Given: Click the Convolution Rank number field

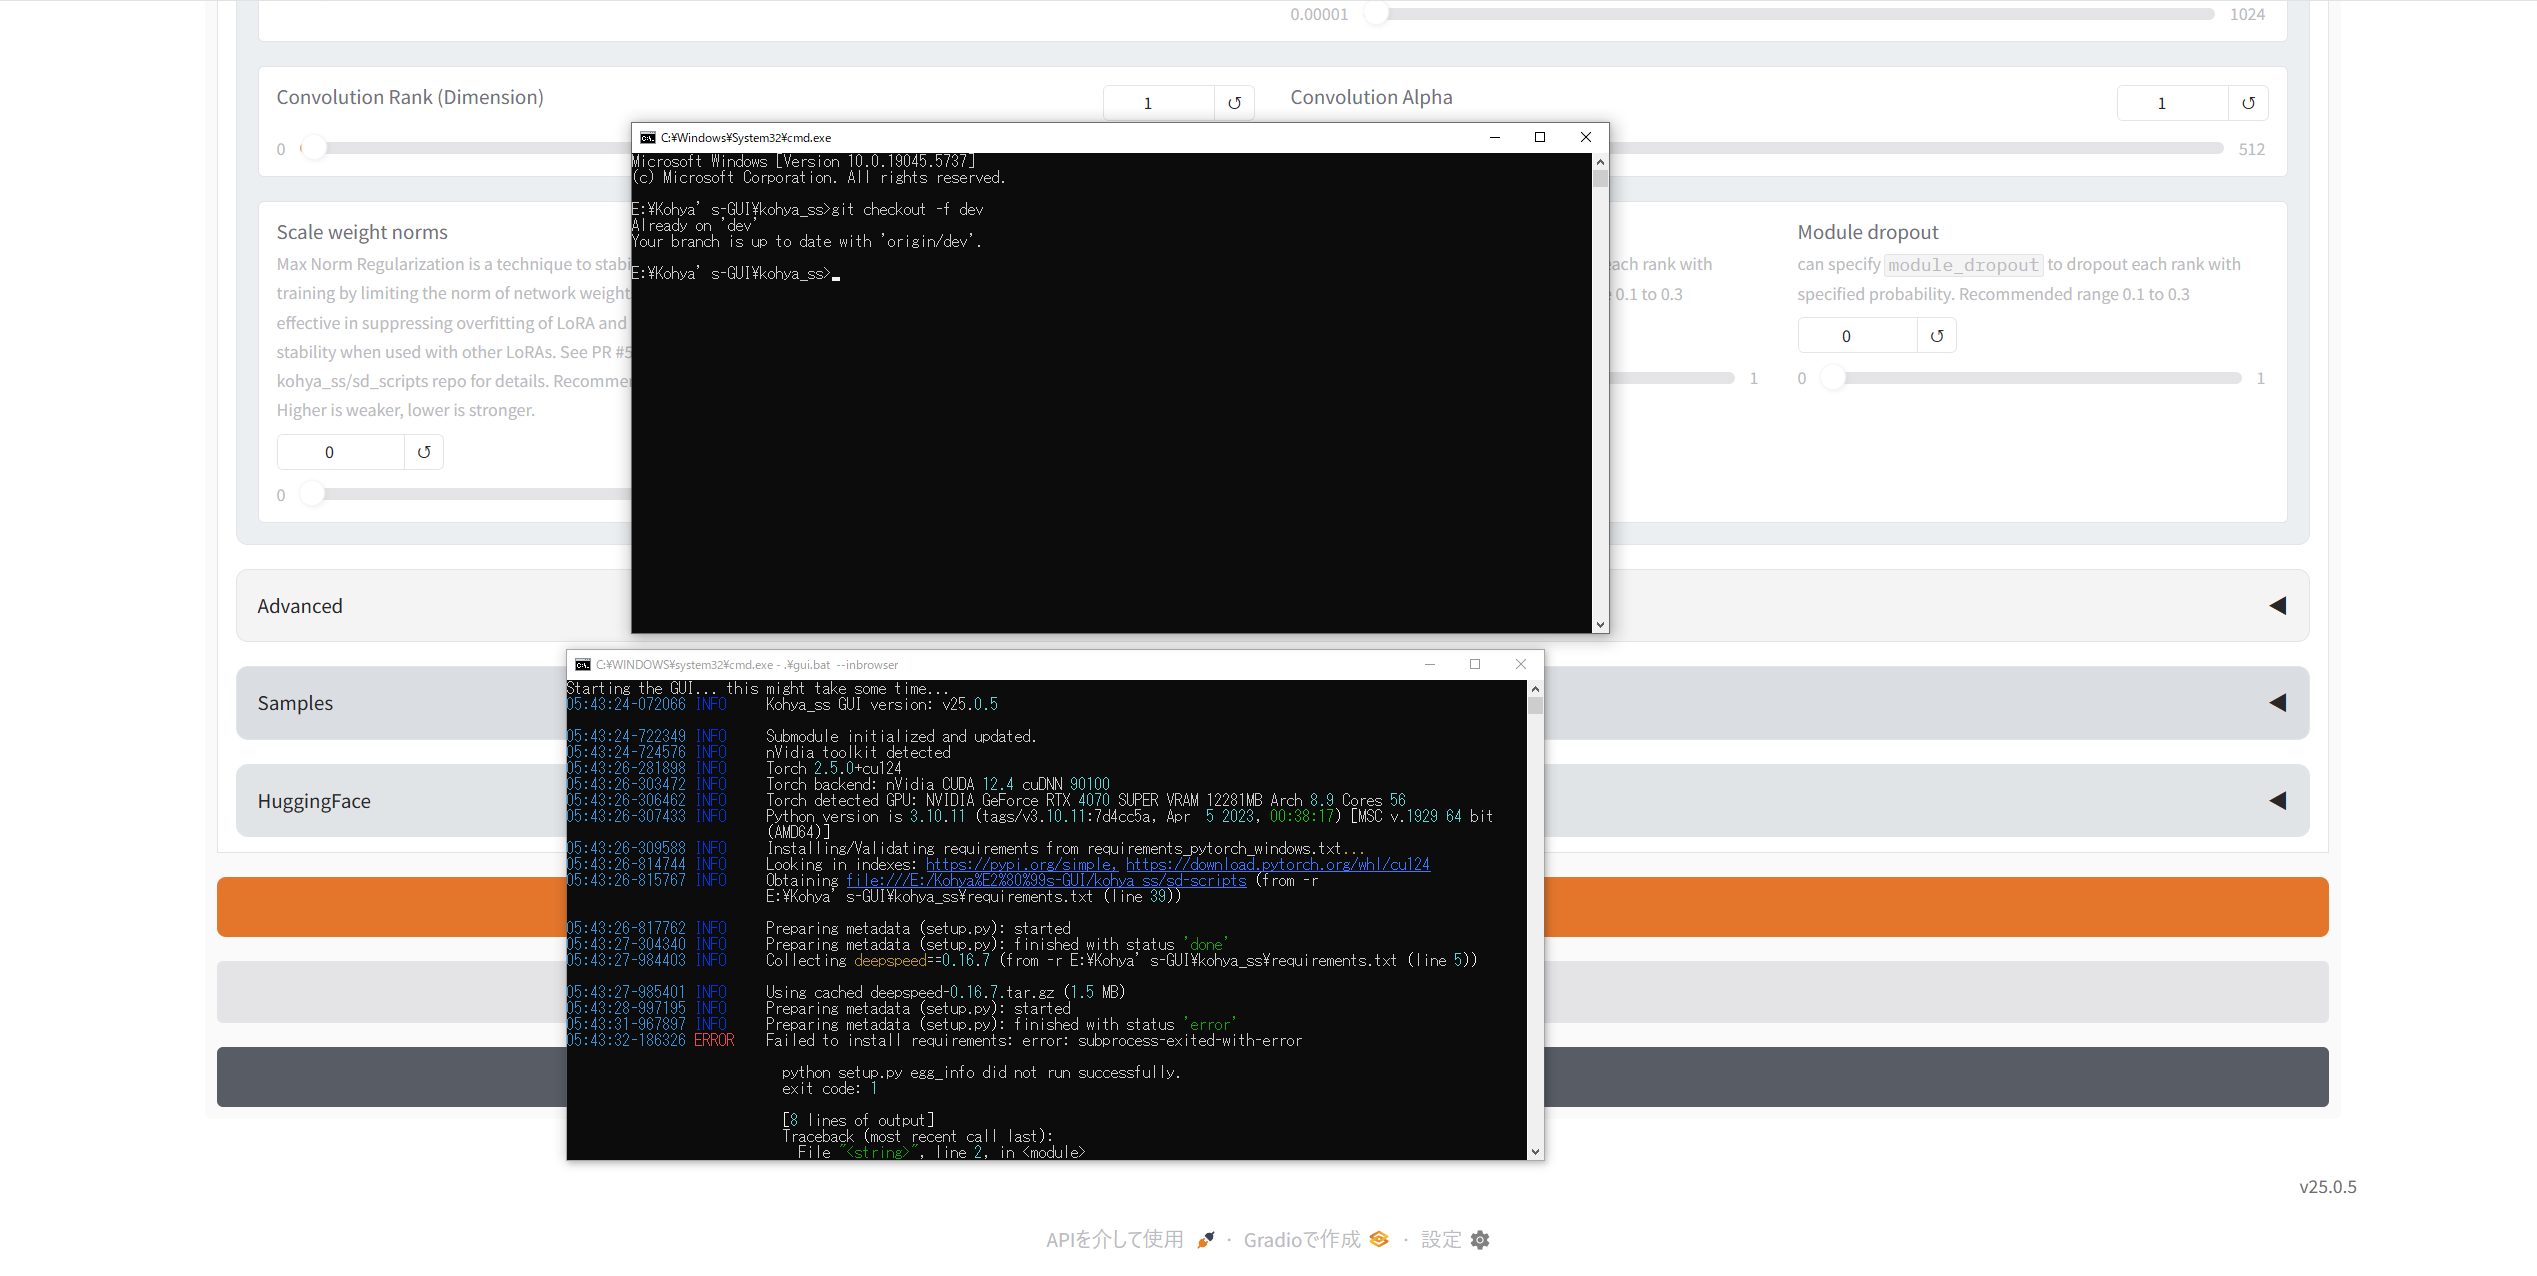Looking at the screenshot, I should [x=1159, y=103].
